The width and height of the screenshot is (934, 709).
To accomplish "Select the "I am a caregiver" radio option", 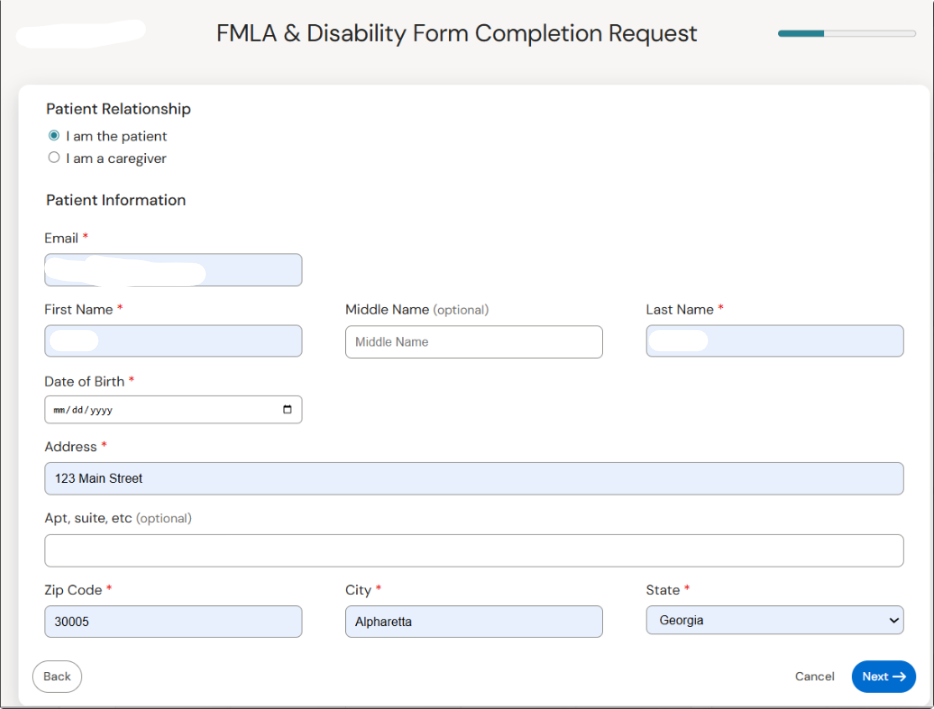I will [54, 158].
